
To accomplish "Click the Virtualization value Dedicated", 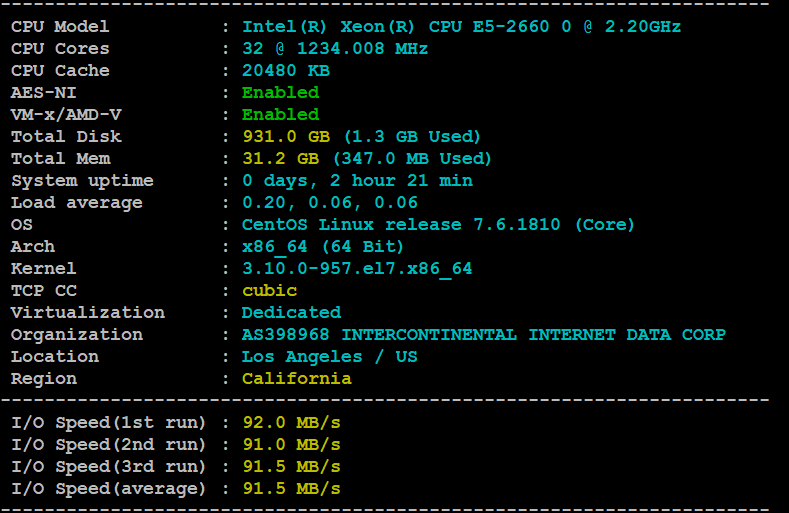I will pyautogui.click(x=291, y=313).
